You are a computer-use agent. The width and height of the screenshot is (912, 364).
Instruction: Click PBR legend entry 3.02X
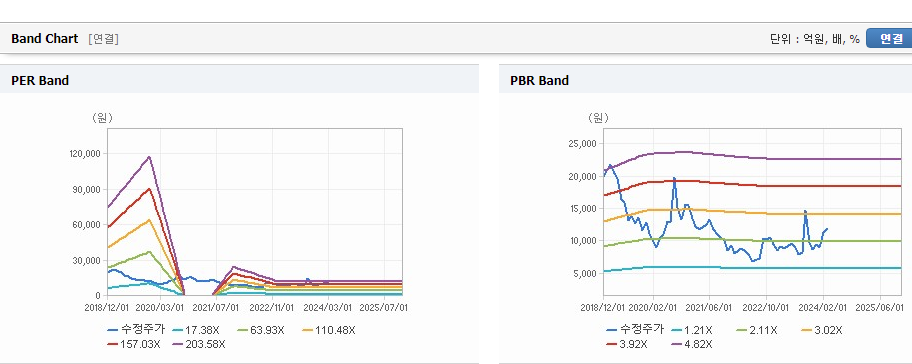point(822,330)
